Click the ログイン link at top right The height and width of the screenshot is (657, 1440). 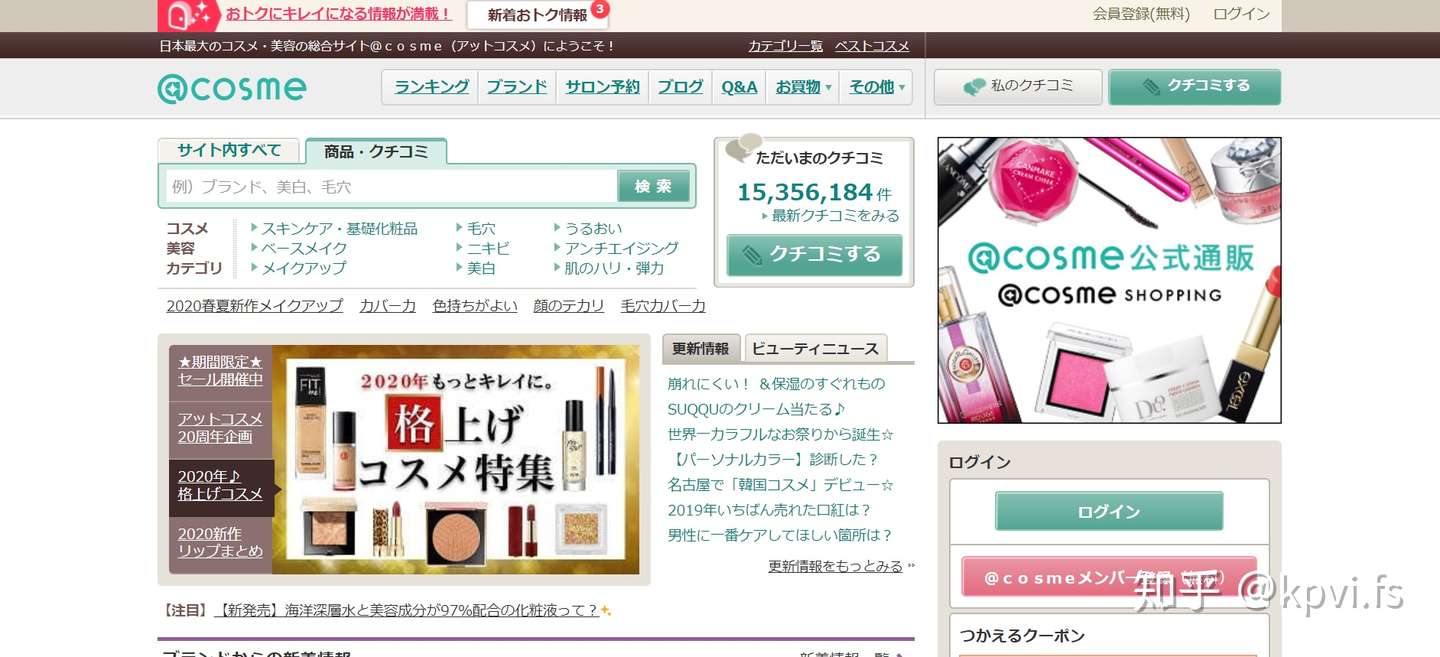[x=1241, y=14]
